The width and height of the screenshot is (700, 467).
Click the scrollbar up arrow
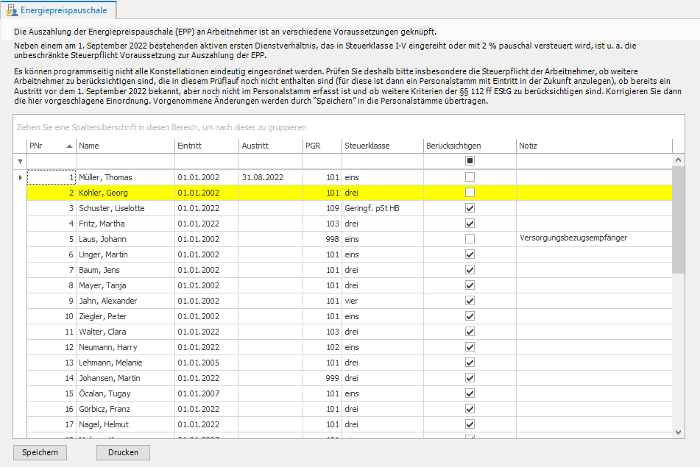tap(678, 160)
